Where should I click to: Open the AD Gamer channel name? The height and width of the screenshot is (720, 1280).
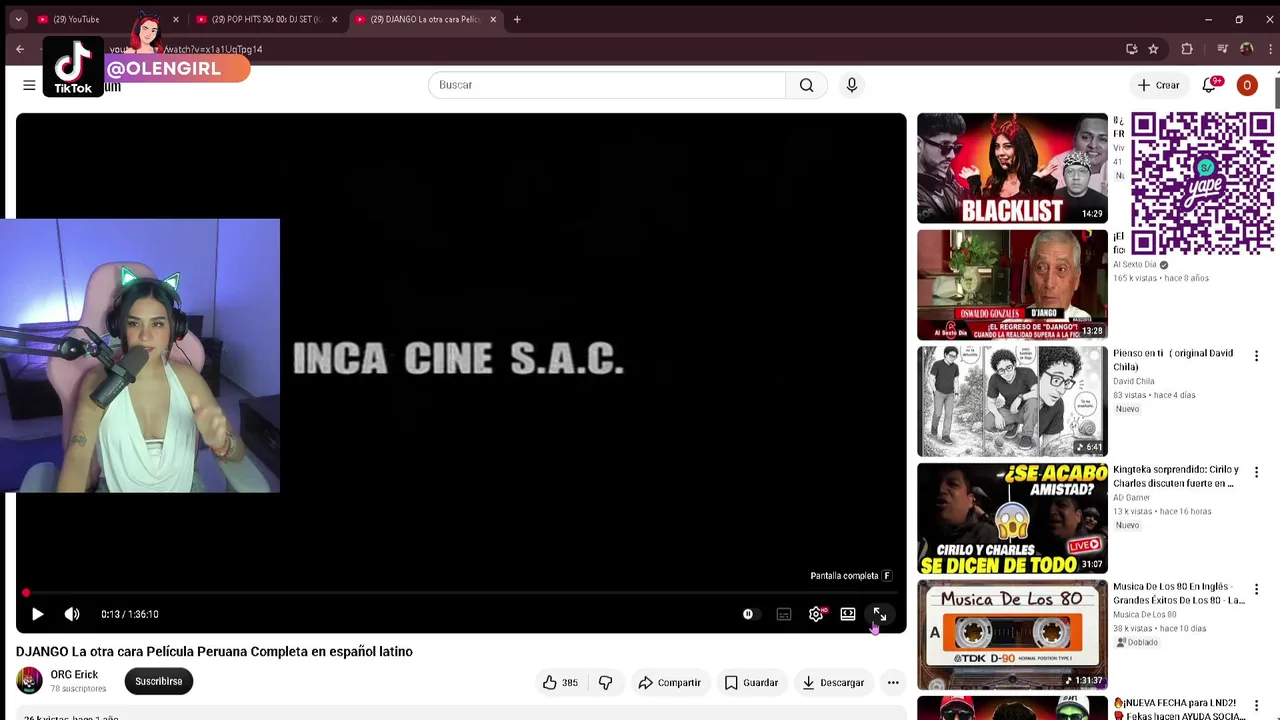click(1132, 498)
